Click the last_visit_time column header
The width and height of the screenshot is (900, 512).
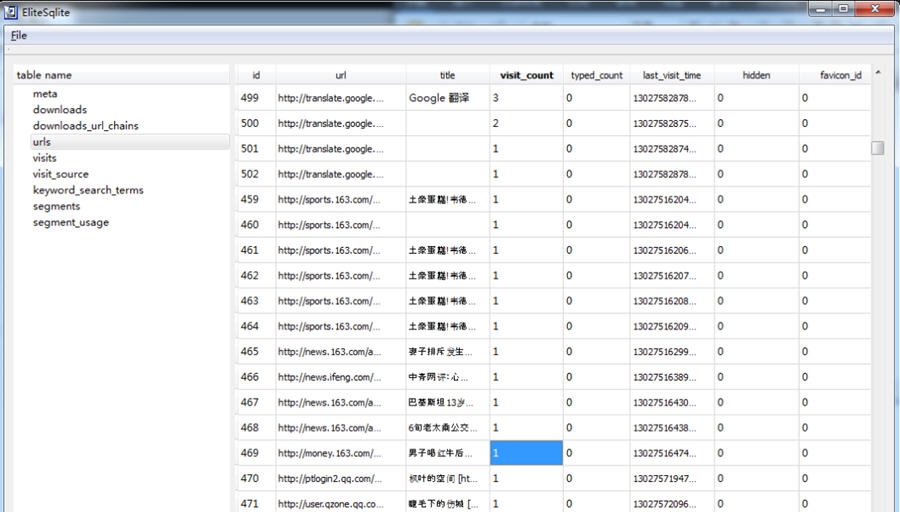[671, 75]
